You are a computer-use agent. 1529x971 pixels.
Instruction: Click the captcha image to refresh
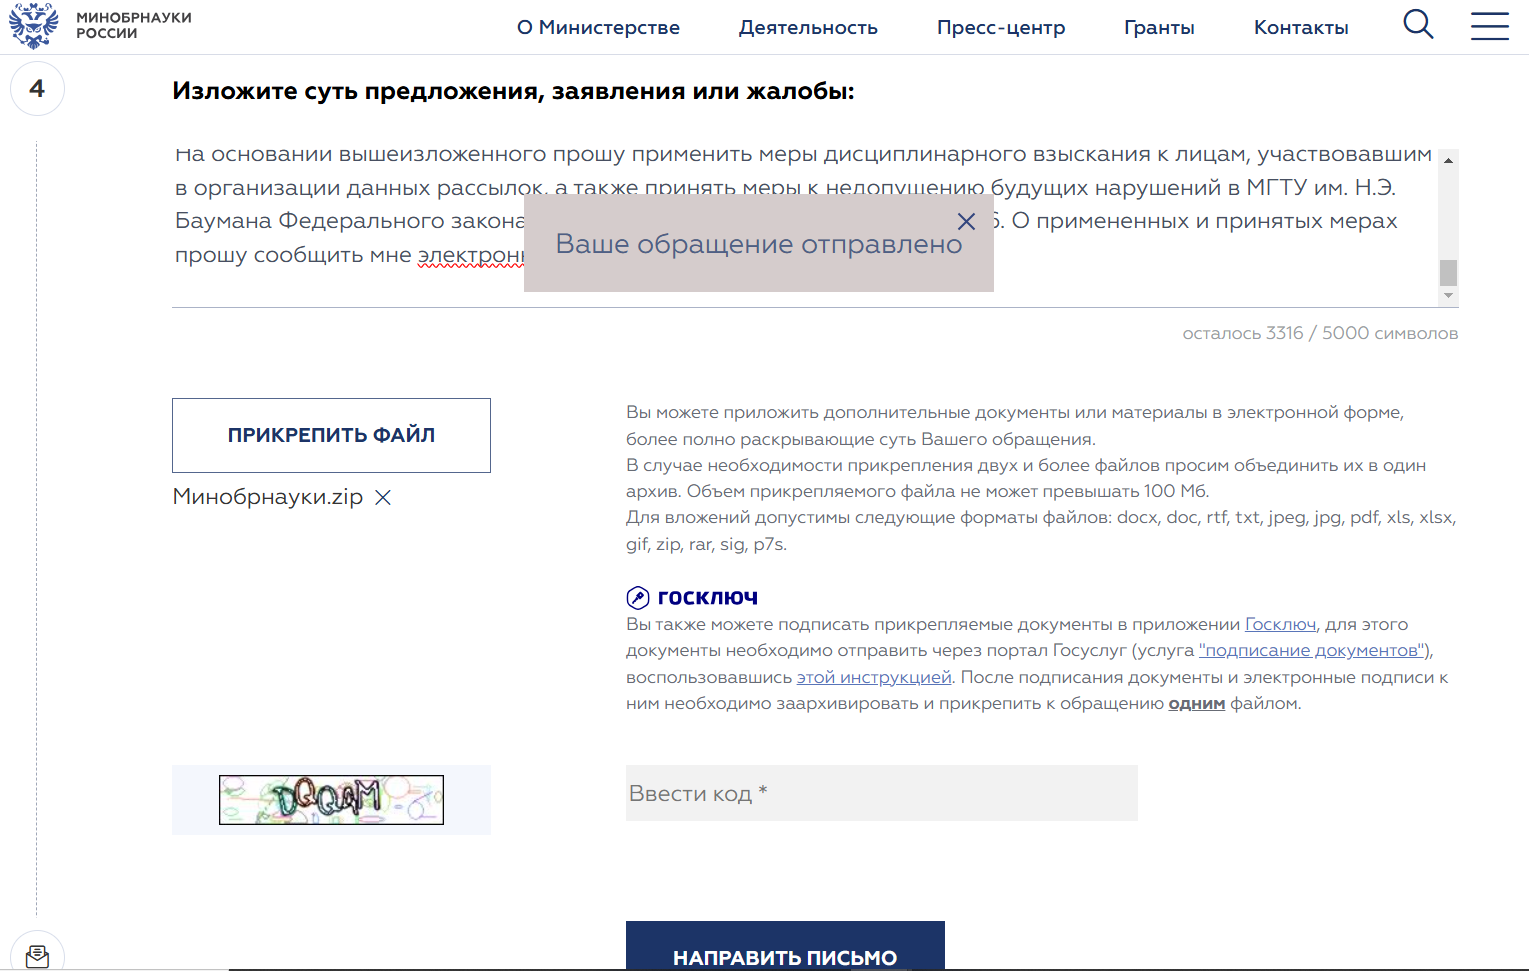[x=331, y=800]
